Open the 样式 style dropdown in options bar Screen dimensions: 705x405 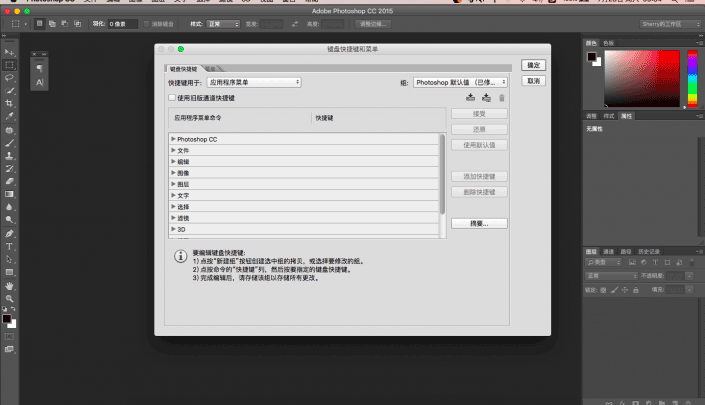point(223,24)
